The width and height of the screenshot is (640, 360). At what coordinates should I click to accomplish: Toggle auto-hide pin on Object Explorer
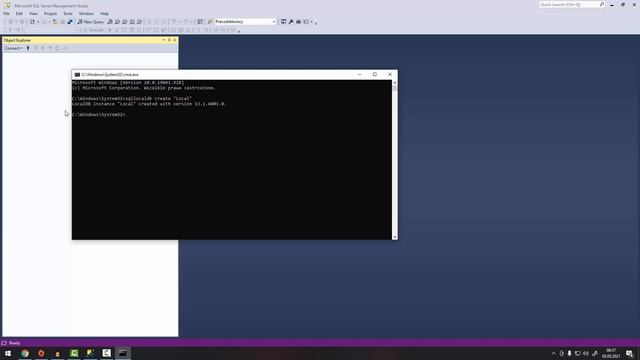tap(169, 40)
